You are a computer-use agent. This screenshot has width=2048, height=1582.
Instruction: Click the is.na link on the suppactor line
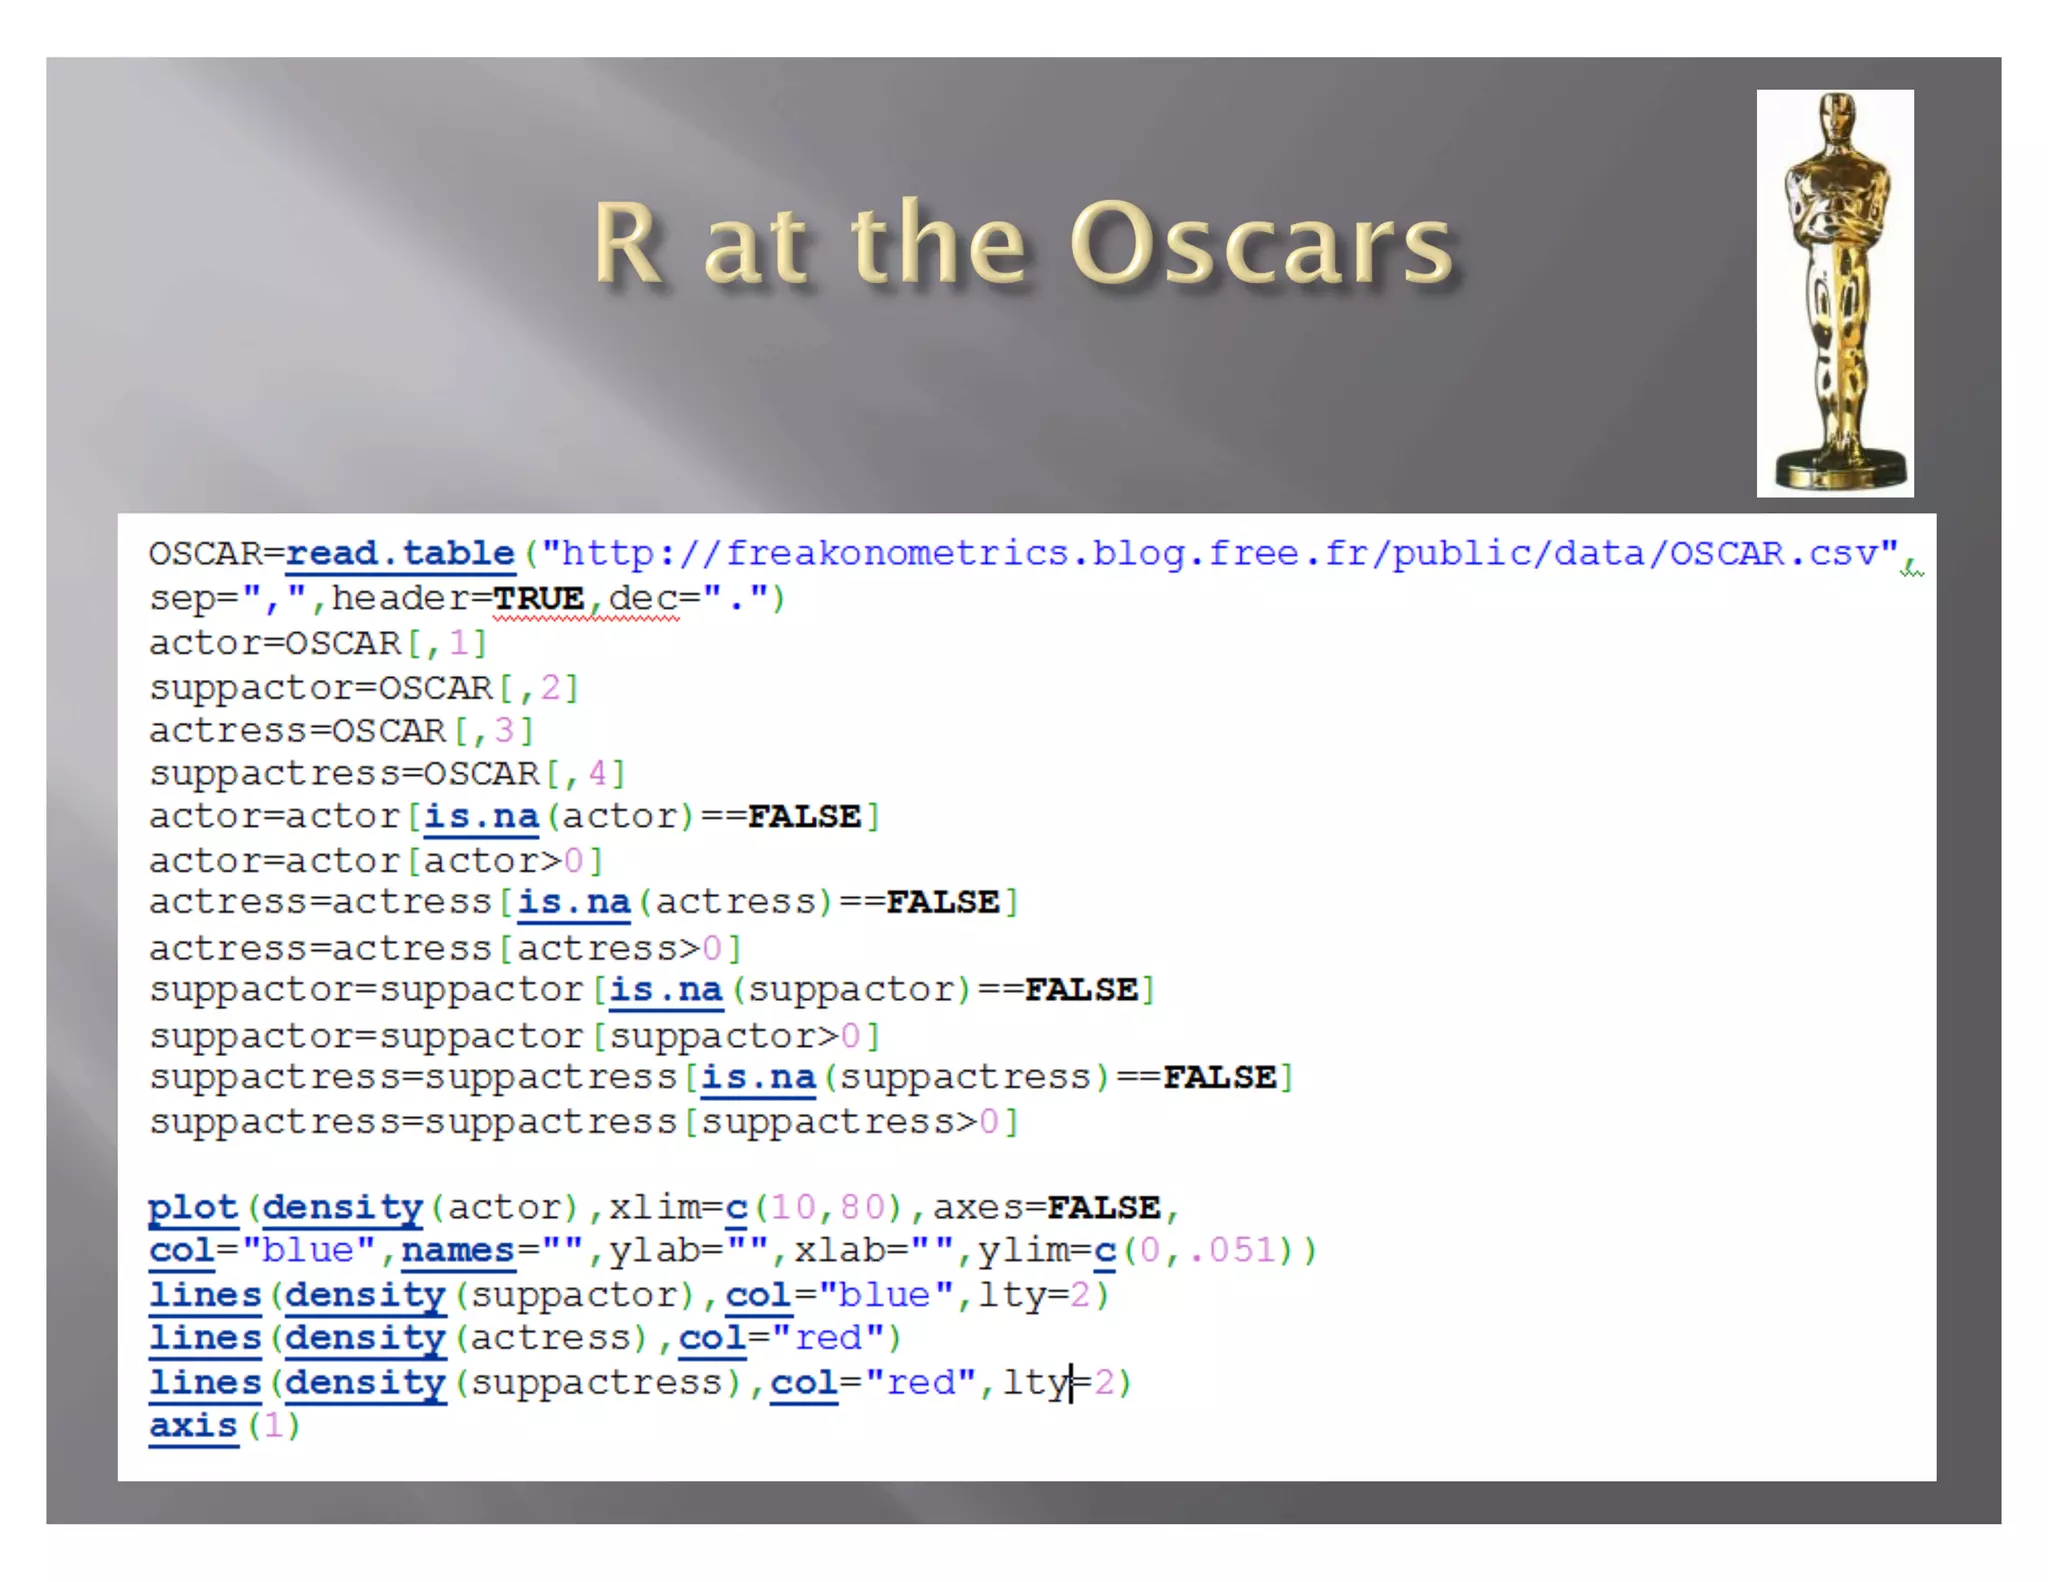(665, 990)
